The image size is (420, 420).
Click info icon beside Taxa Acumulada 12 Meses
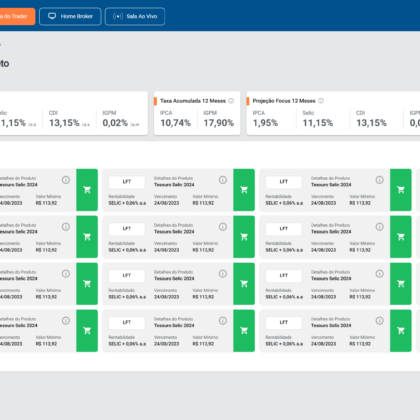231,101
